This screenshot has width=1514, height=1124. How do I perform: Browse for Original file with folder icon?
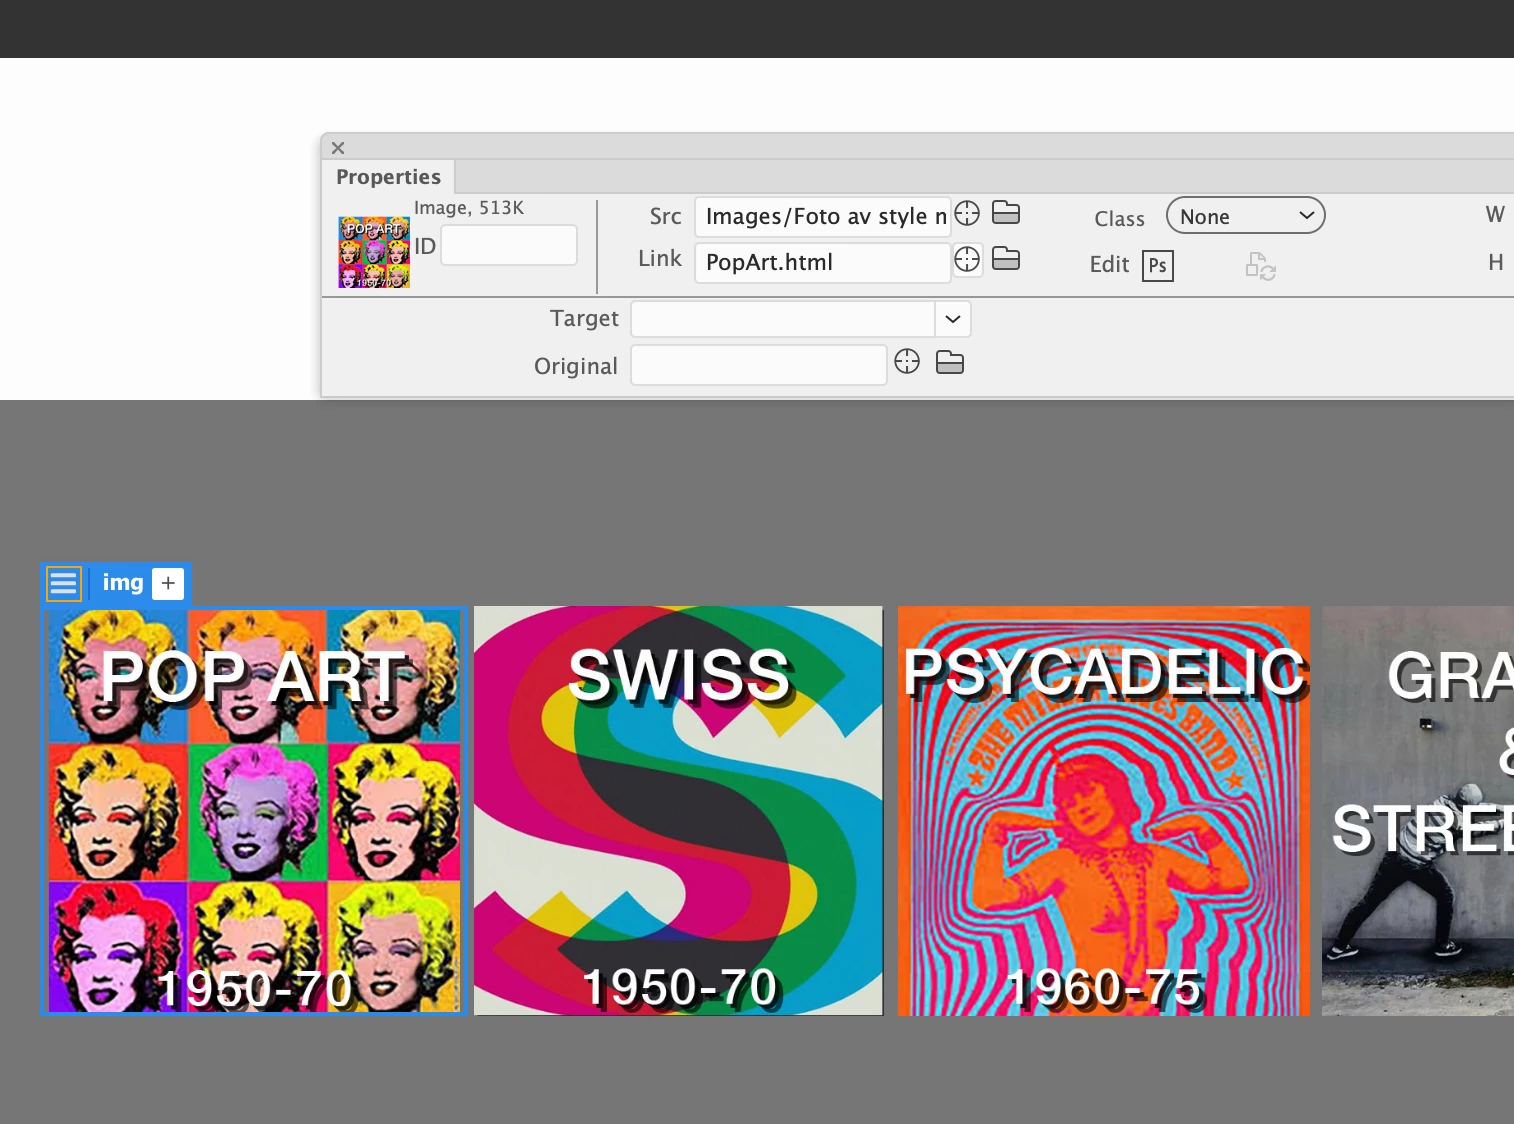click(950, 362)
